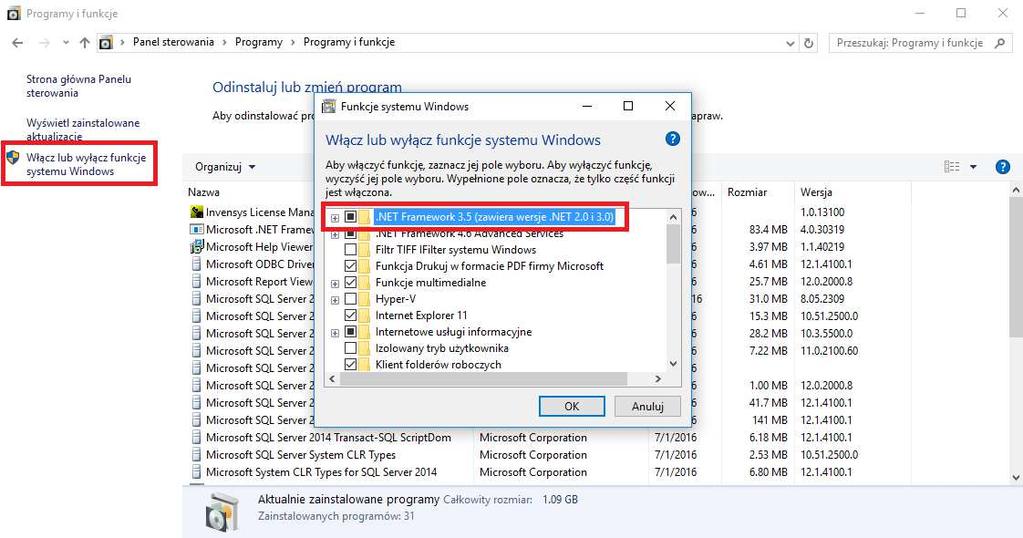The width and height of the screenshot is (1023, 538).
Task: Uncheck Klient folderów roboczych checkbox
Action: [350, 365]
